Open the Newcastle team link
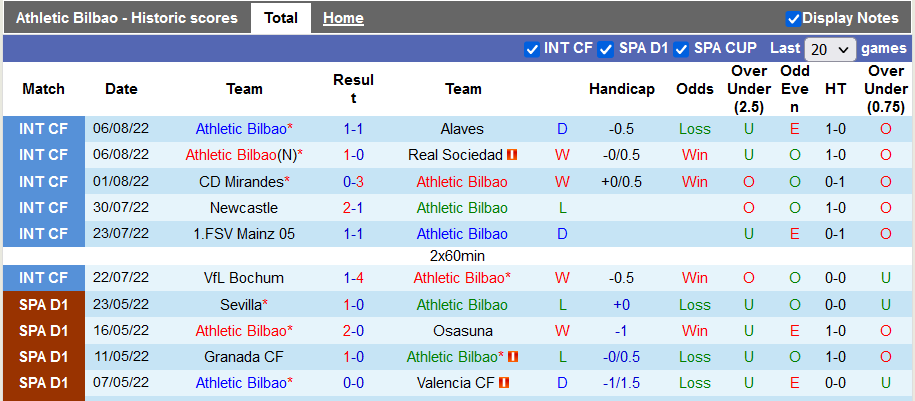 pyautogui.click(x=244, y=208)
